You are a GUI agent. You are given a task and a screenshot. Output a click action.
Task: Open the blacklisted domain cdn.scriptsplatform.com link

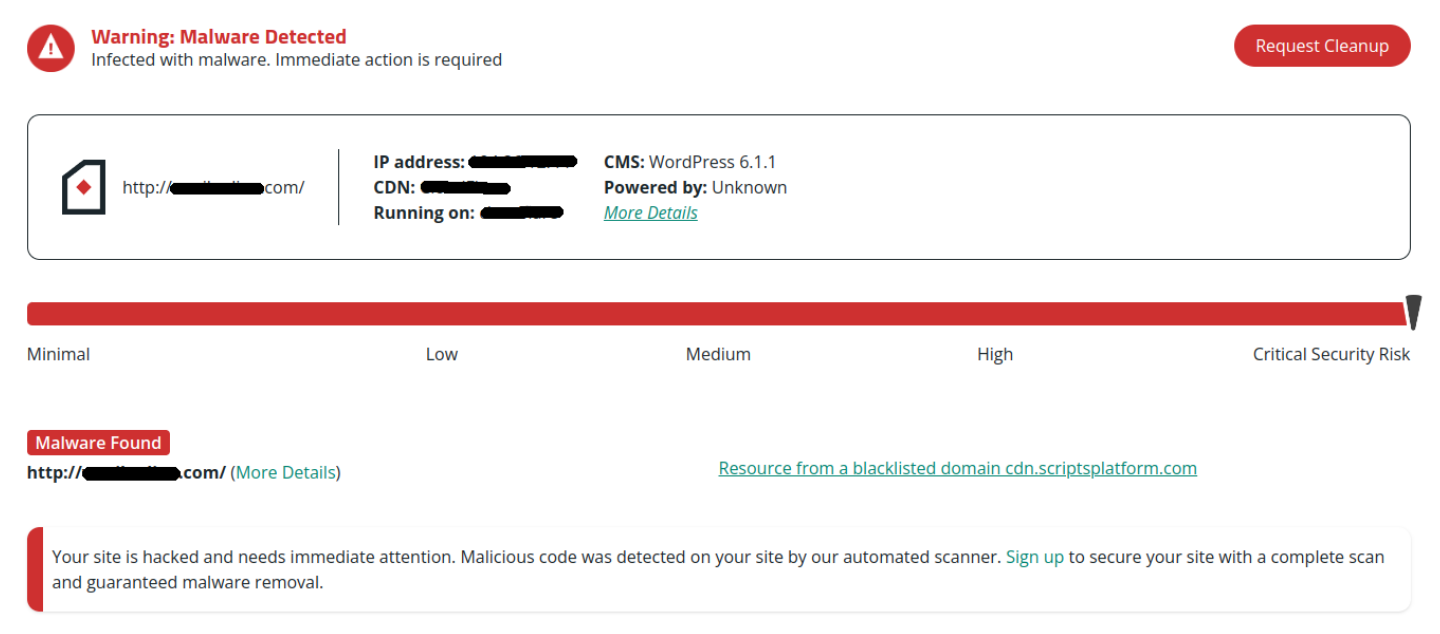[x=958, y=468]
